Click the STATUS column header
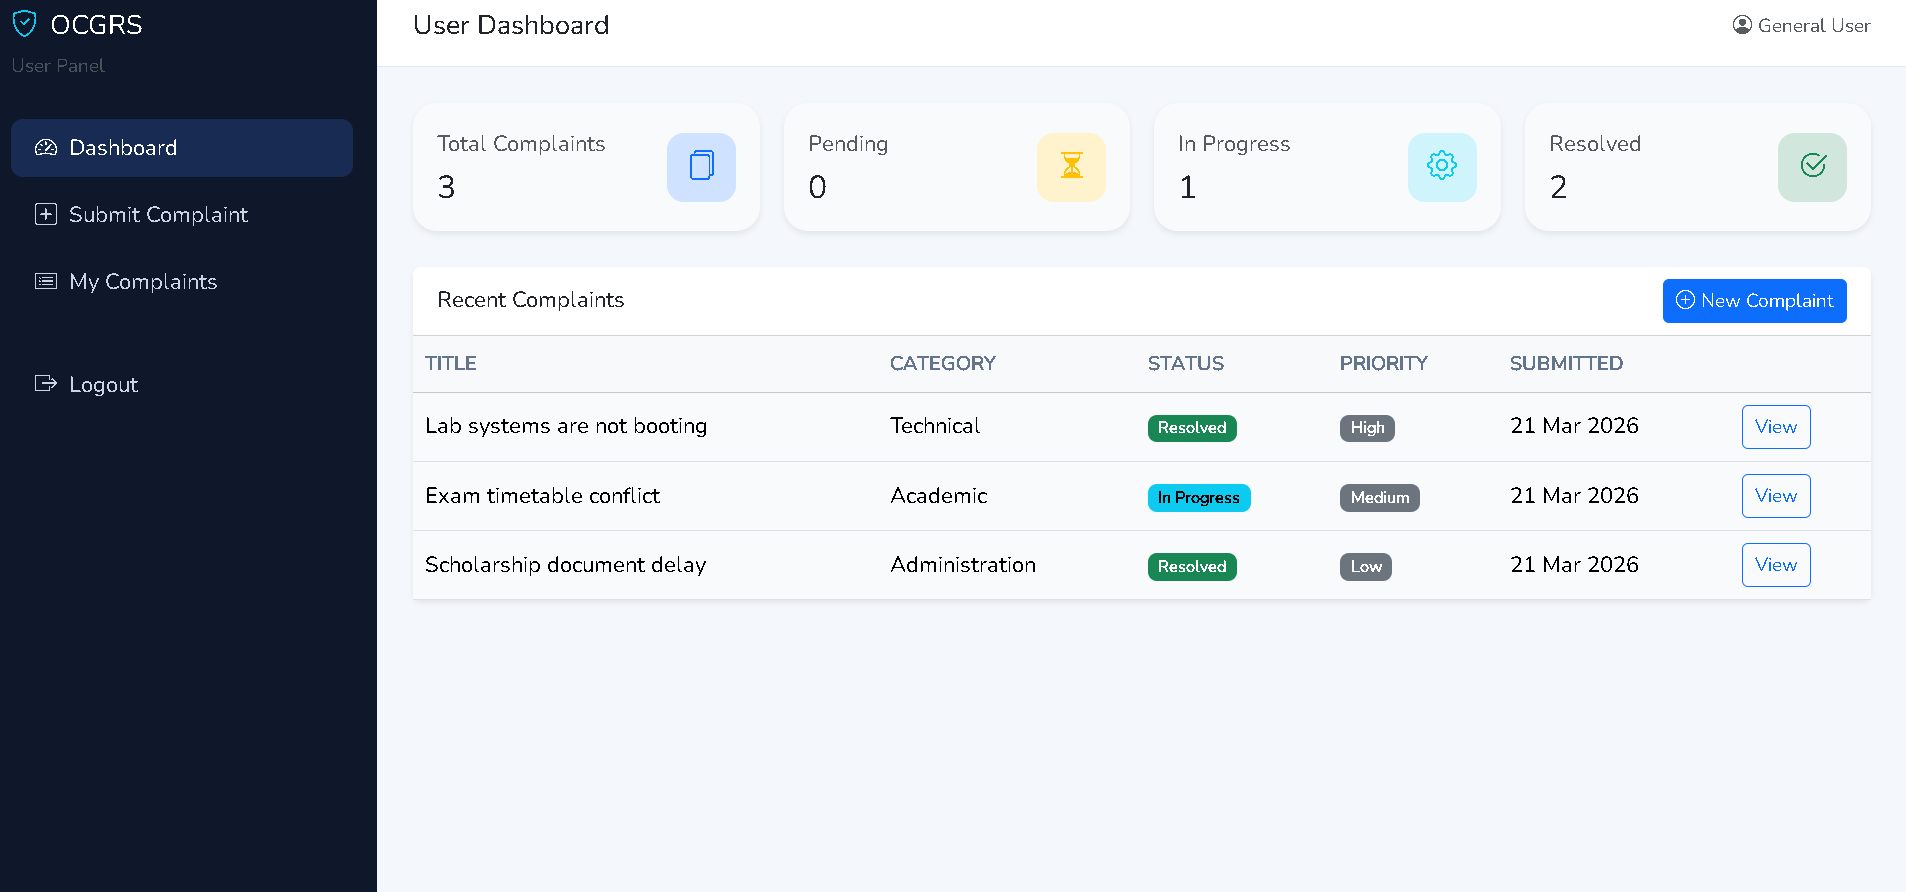 (x=1186, y=364)
